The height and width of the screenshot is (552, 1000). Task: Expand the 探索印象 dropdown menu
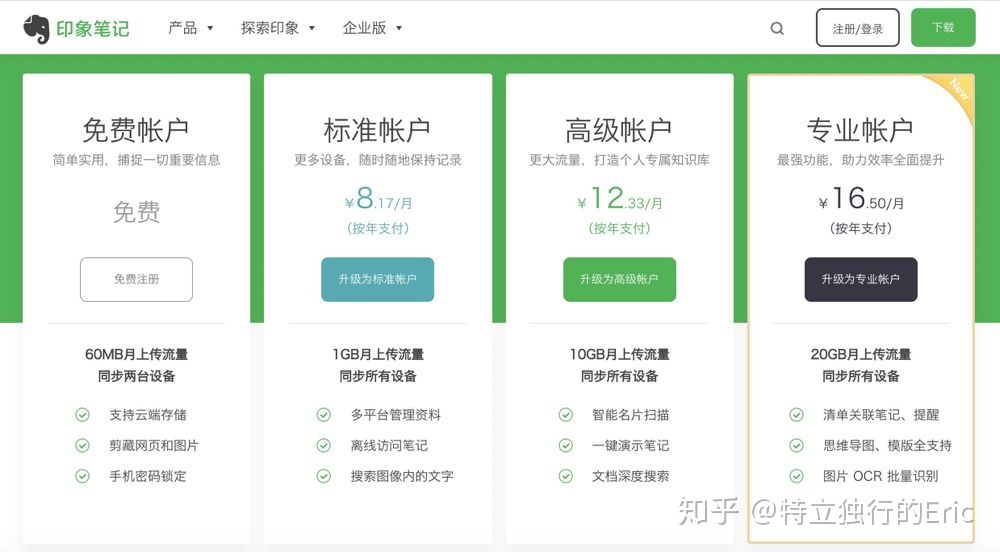point(277,28)
